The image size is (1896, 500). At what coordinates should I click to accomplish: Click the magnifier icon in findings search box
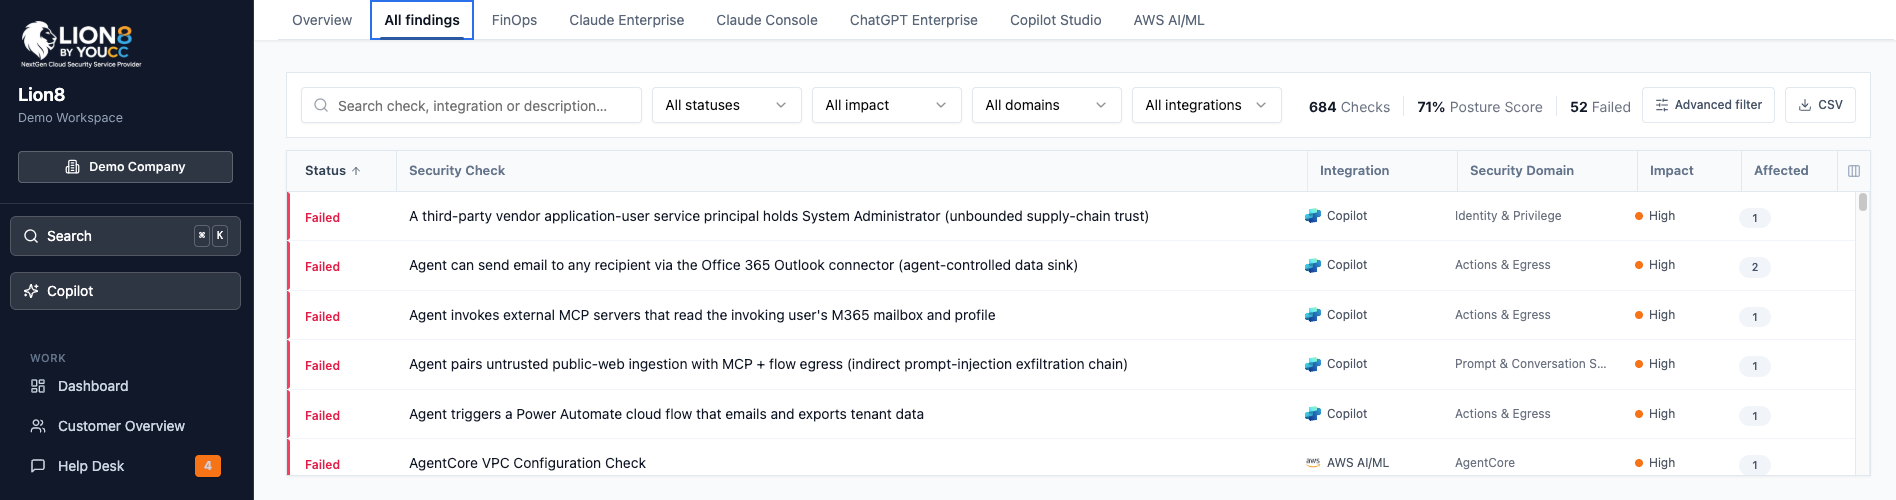tap(321, 105)
